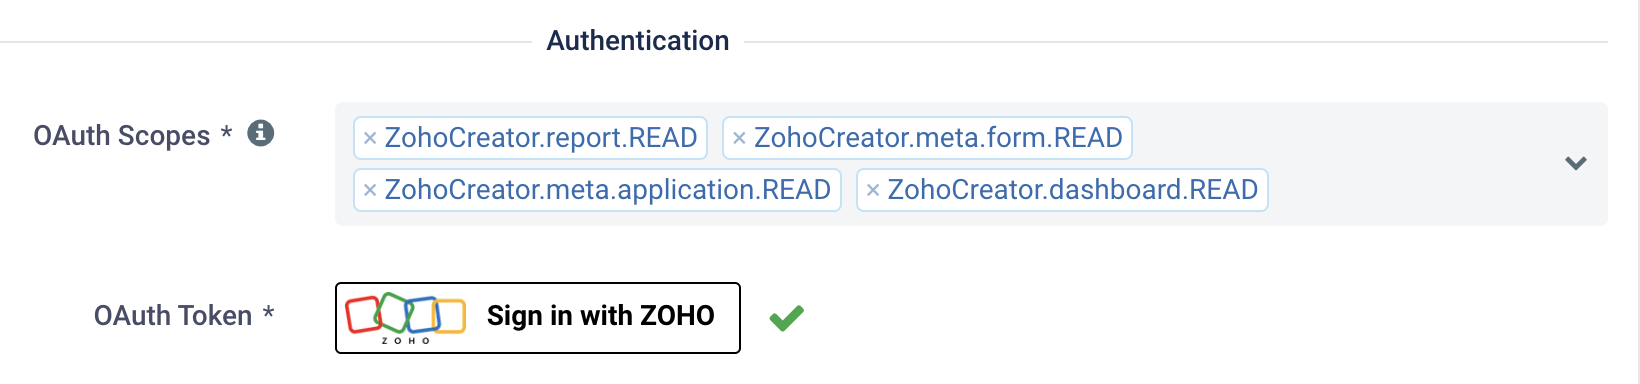Select the ZohoCreator.meta.application.READ tag label

point(608,190)
